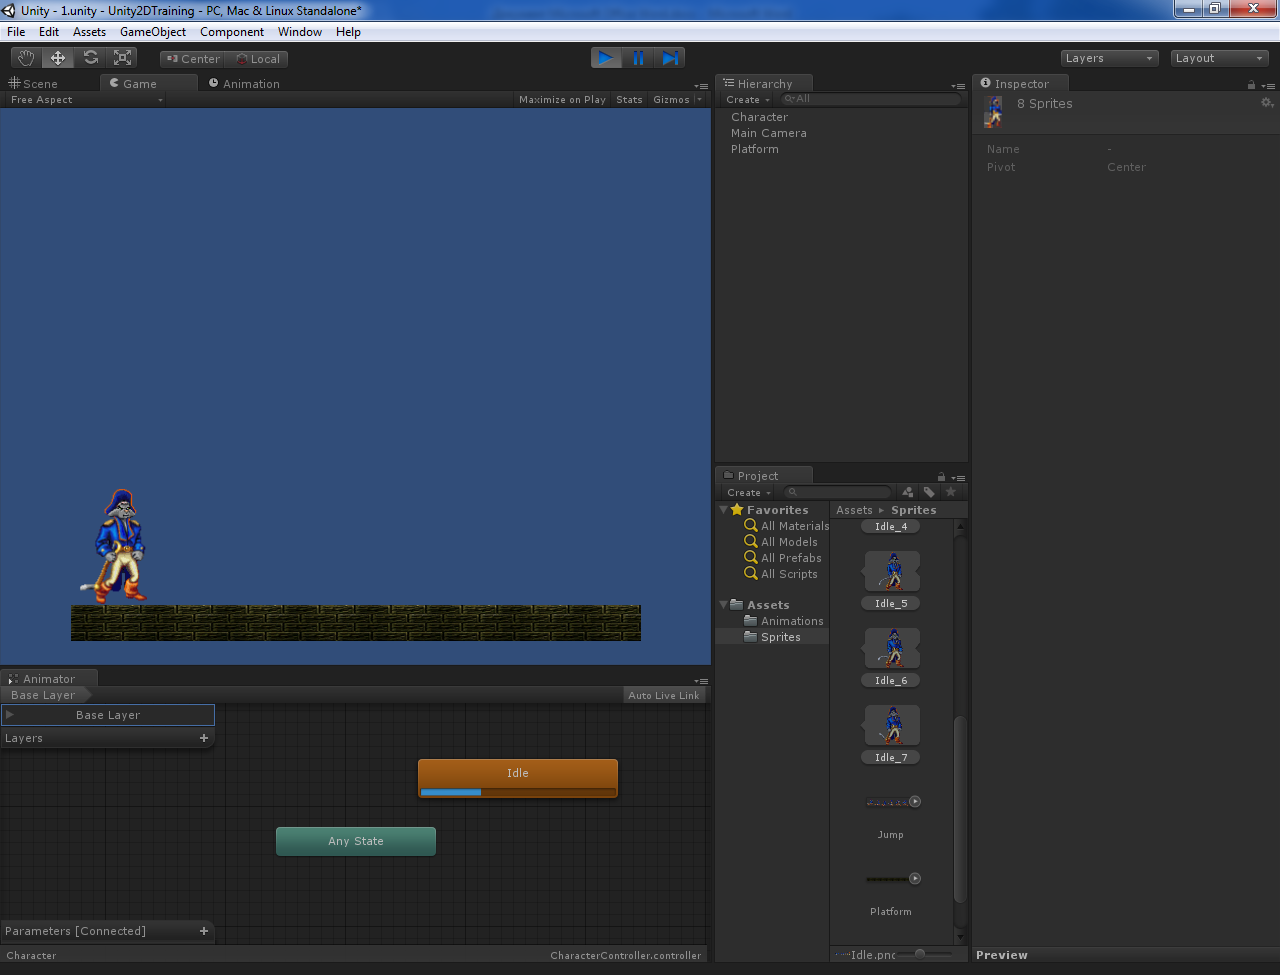The width and height of the screenshot is (1280, 975).
Task: Add a new Animator parameter with the plus icon
Action: [x=204, y=931]
